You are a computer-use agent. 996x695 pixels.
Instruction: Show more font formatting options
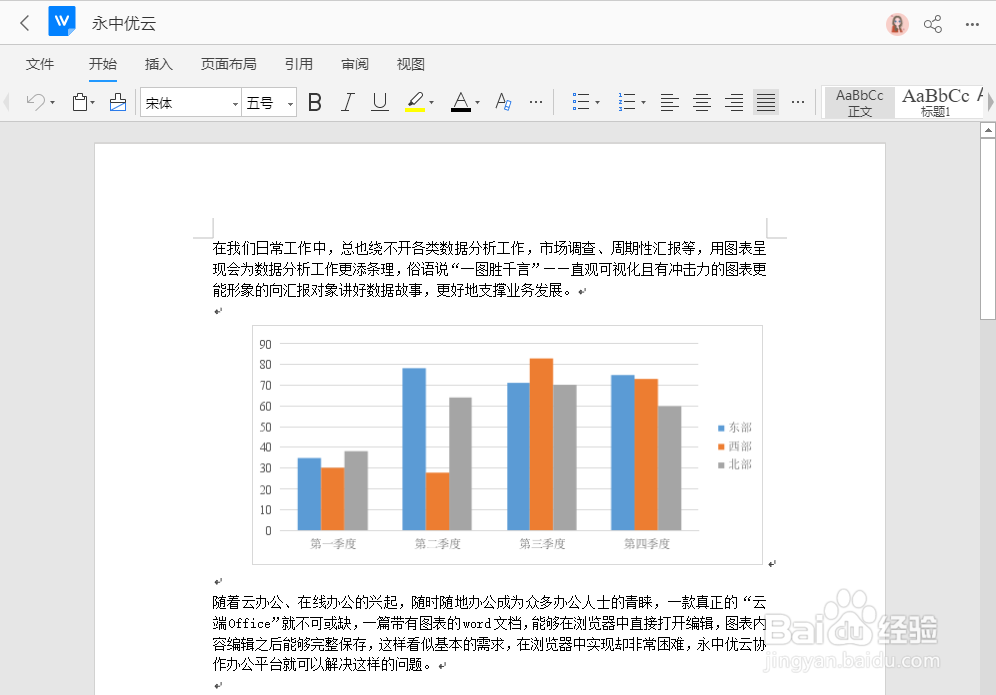coord(536,102)
